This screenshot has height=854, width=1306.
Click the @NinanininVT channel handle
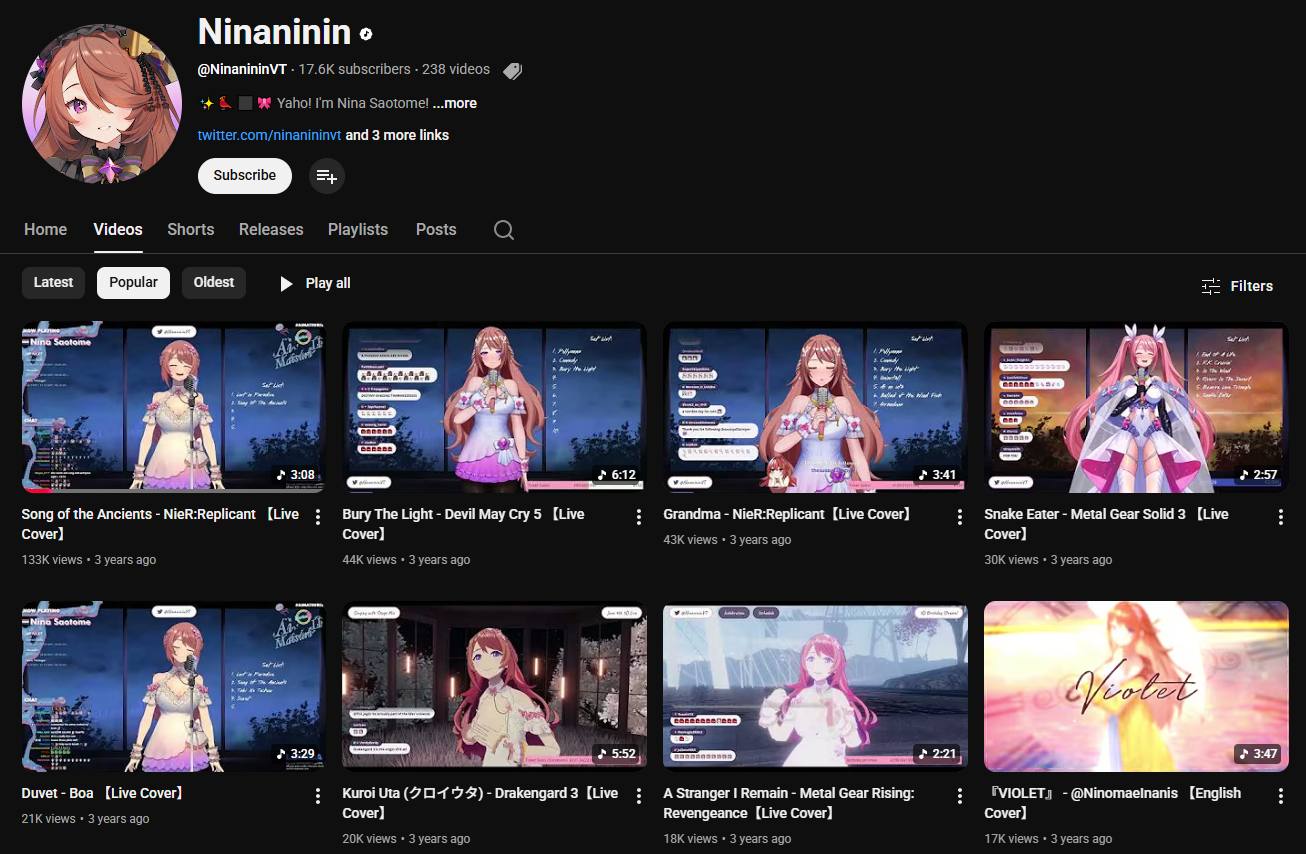click(242, 70)
